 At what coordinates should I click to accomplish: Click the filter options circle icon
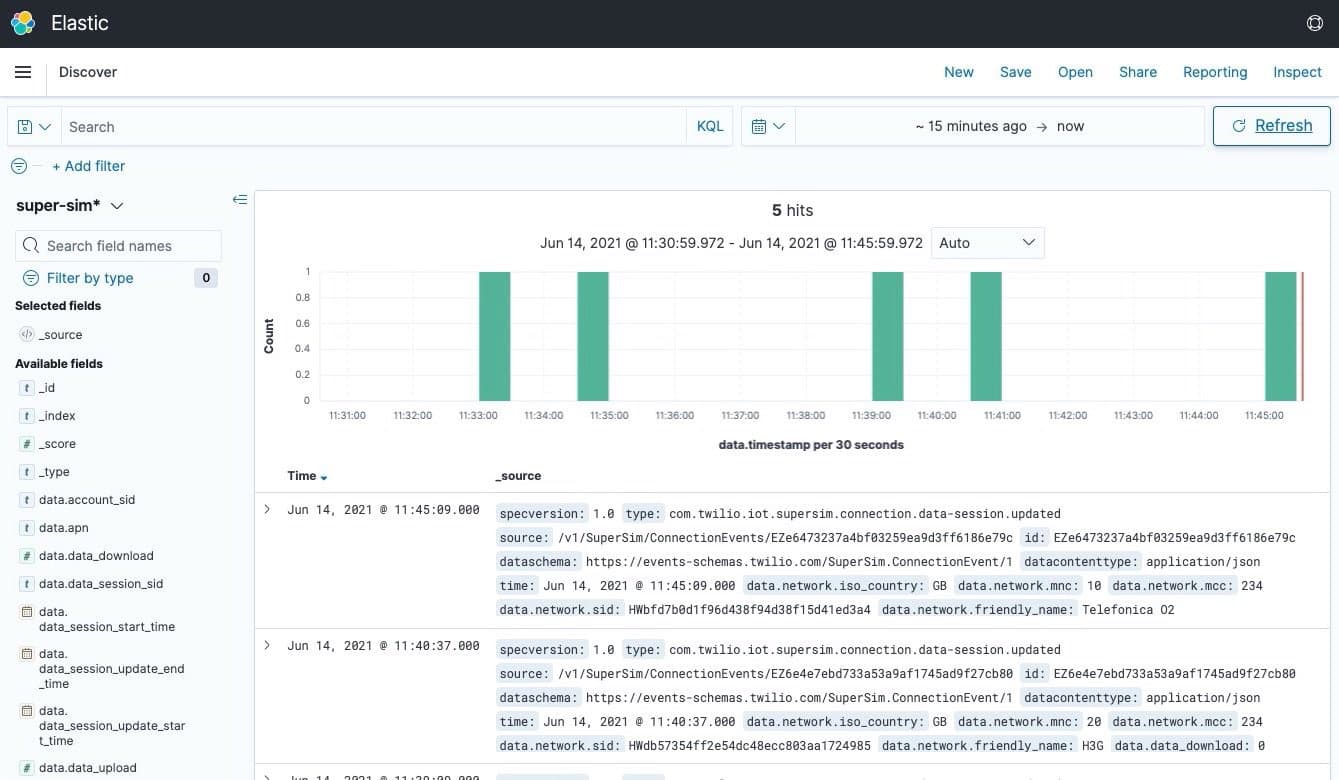[18, 166]
